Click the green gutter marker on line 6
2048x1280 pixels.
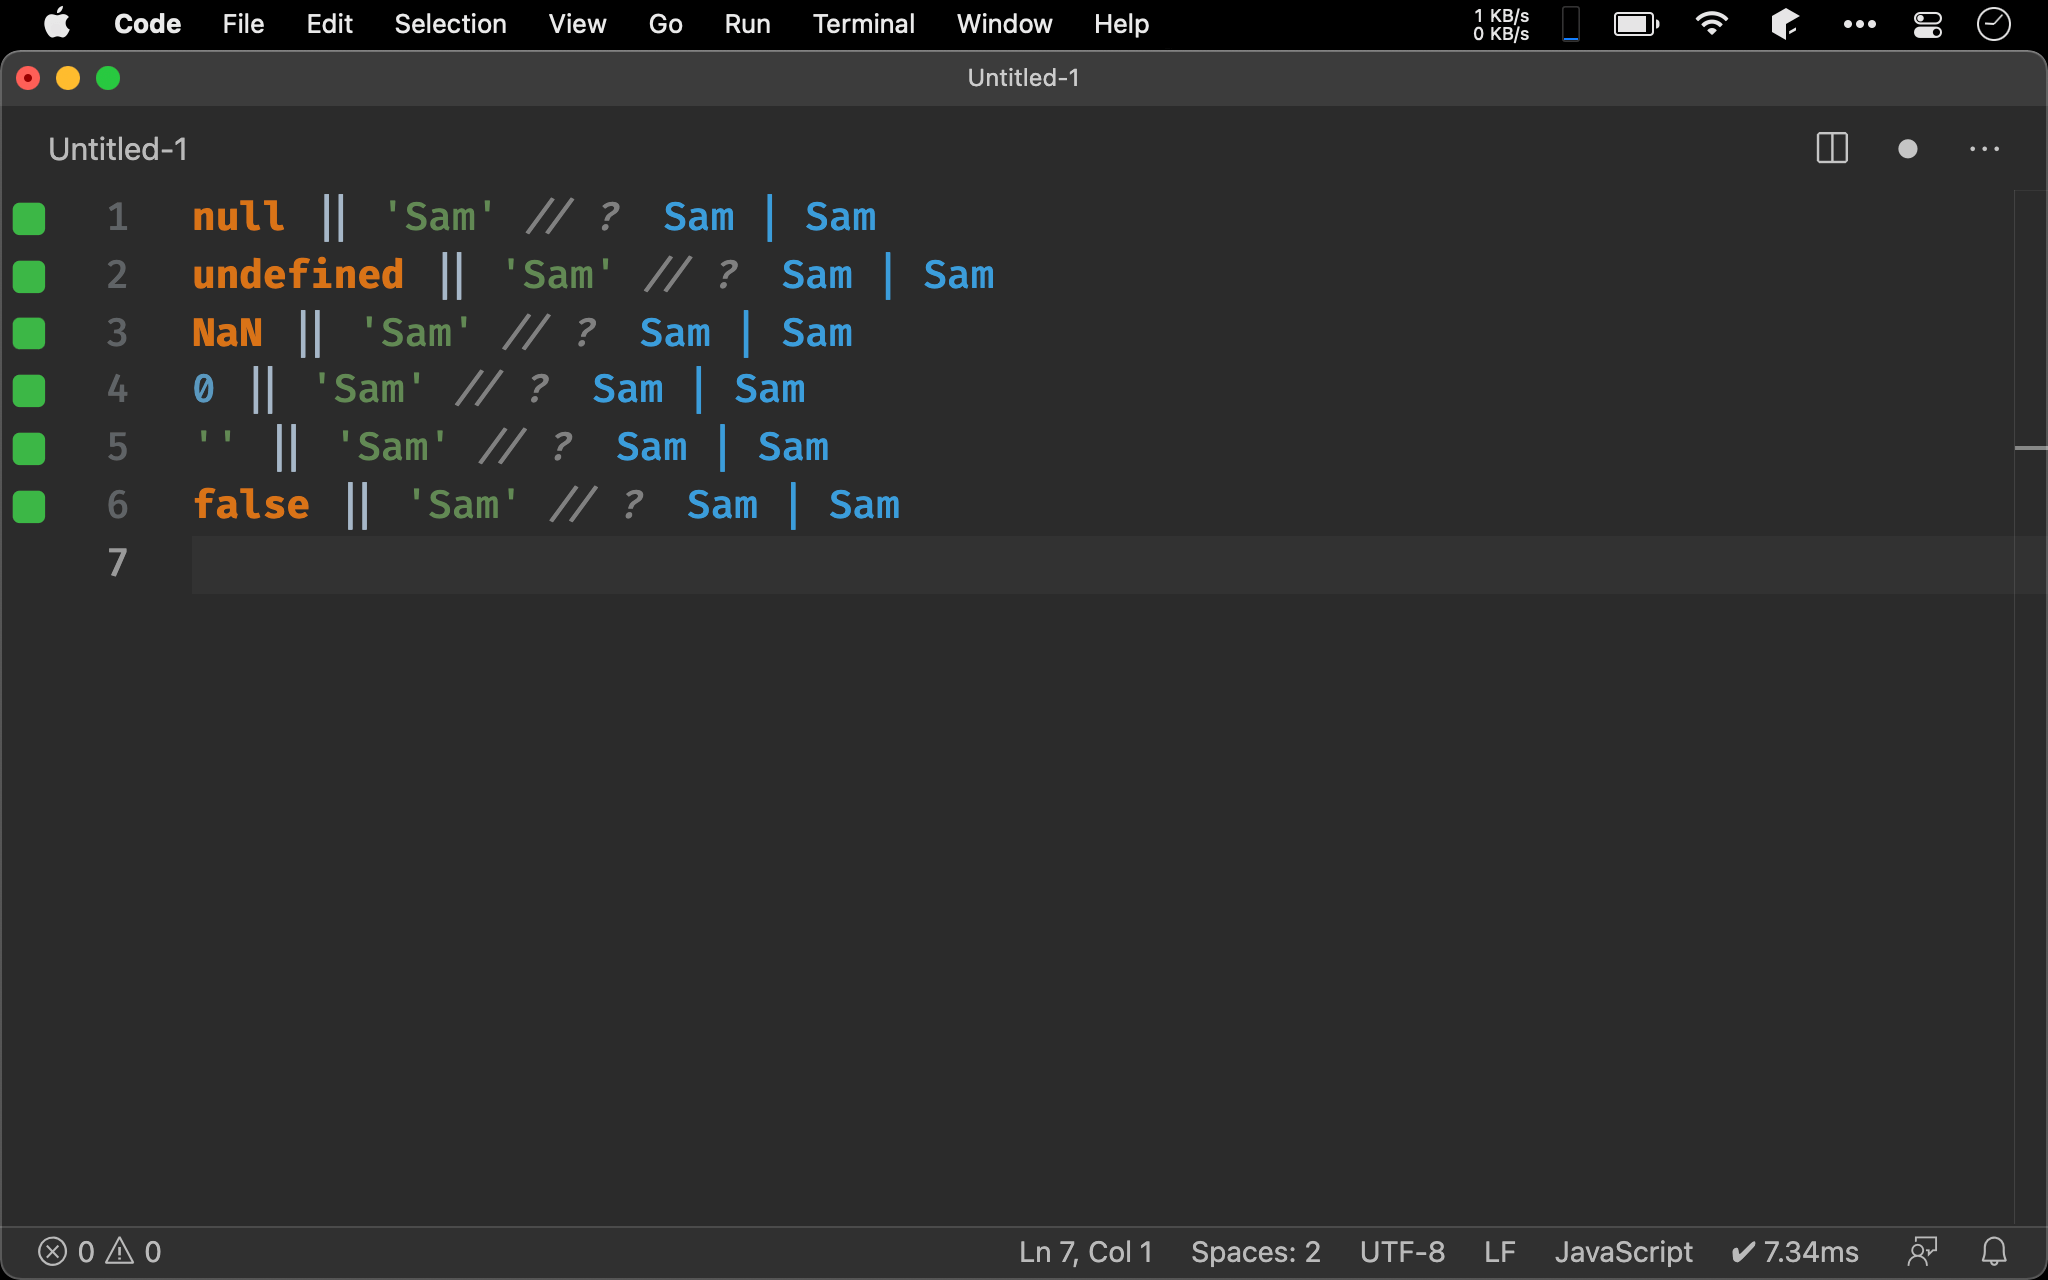[x=29, y=506]
